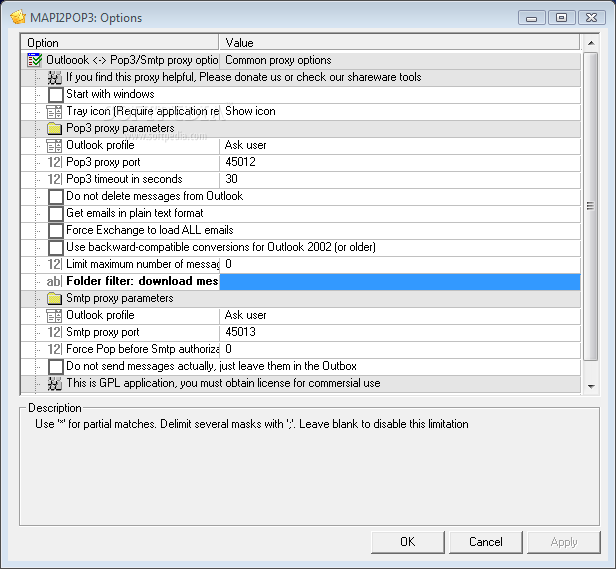Screen dimensions: 616x569
Task: Click the Cancel button
Action: [x=486, y=542]
